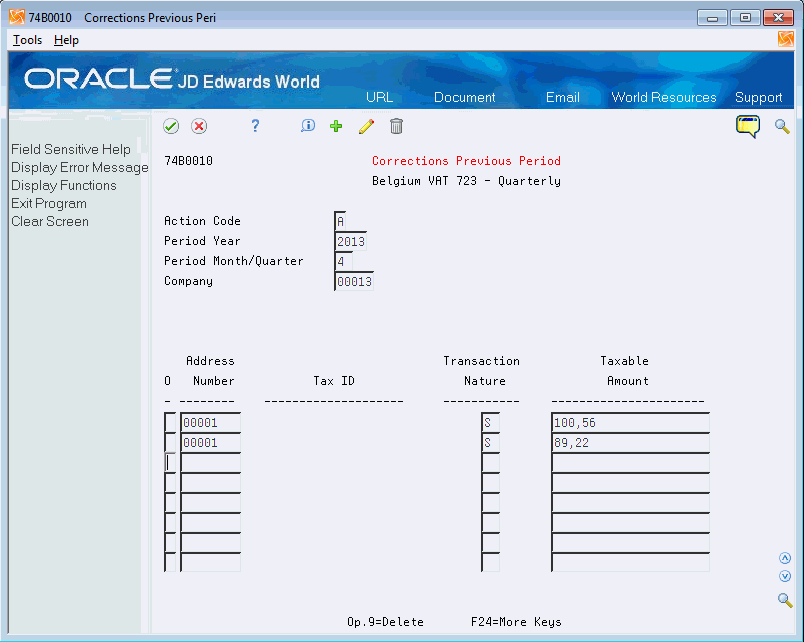The image size is (804, 642).
Task: Click the magnifier icon under the scroll arrows
Action: [x=785, y=599]
